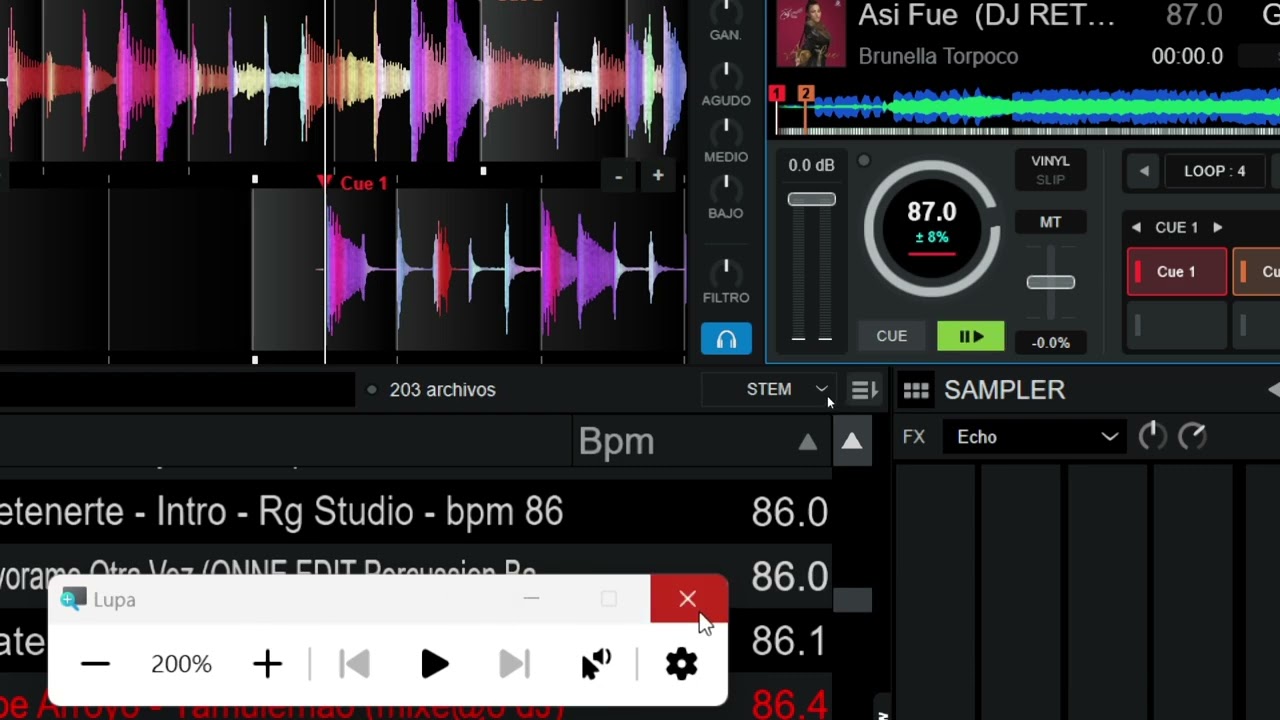1280x720 pixels.
Task: Toggle VINYL SLIP mode
Action: click(1050, 170)
